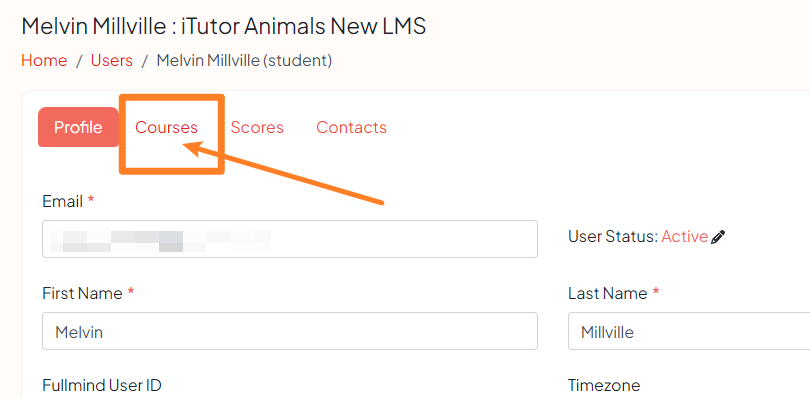Click the Fullmind User ID label

coord(102,385)
